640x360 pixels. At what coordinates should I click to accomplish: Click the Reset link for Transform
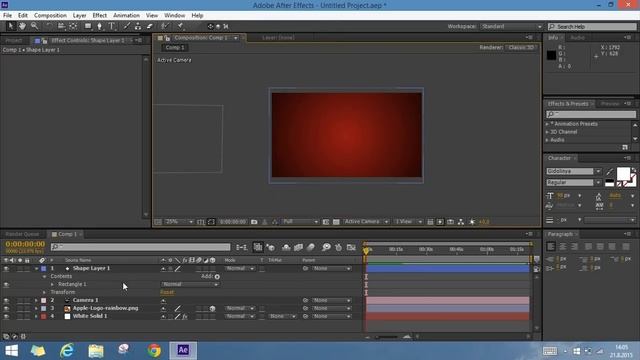[167, 292]
